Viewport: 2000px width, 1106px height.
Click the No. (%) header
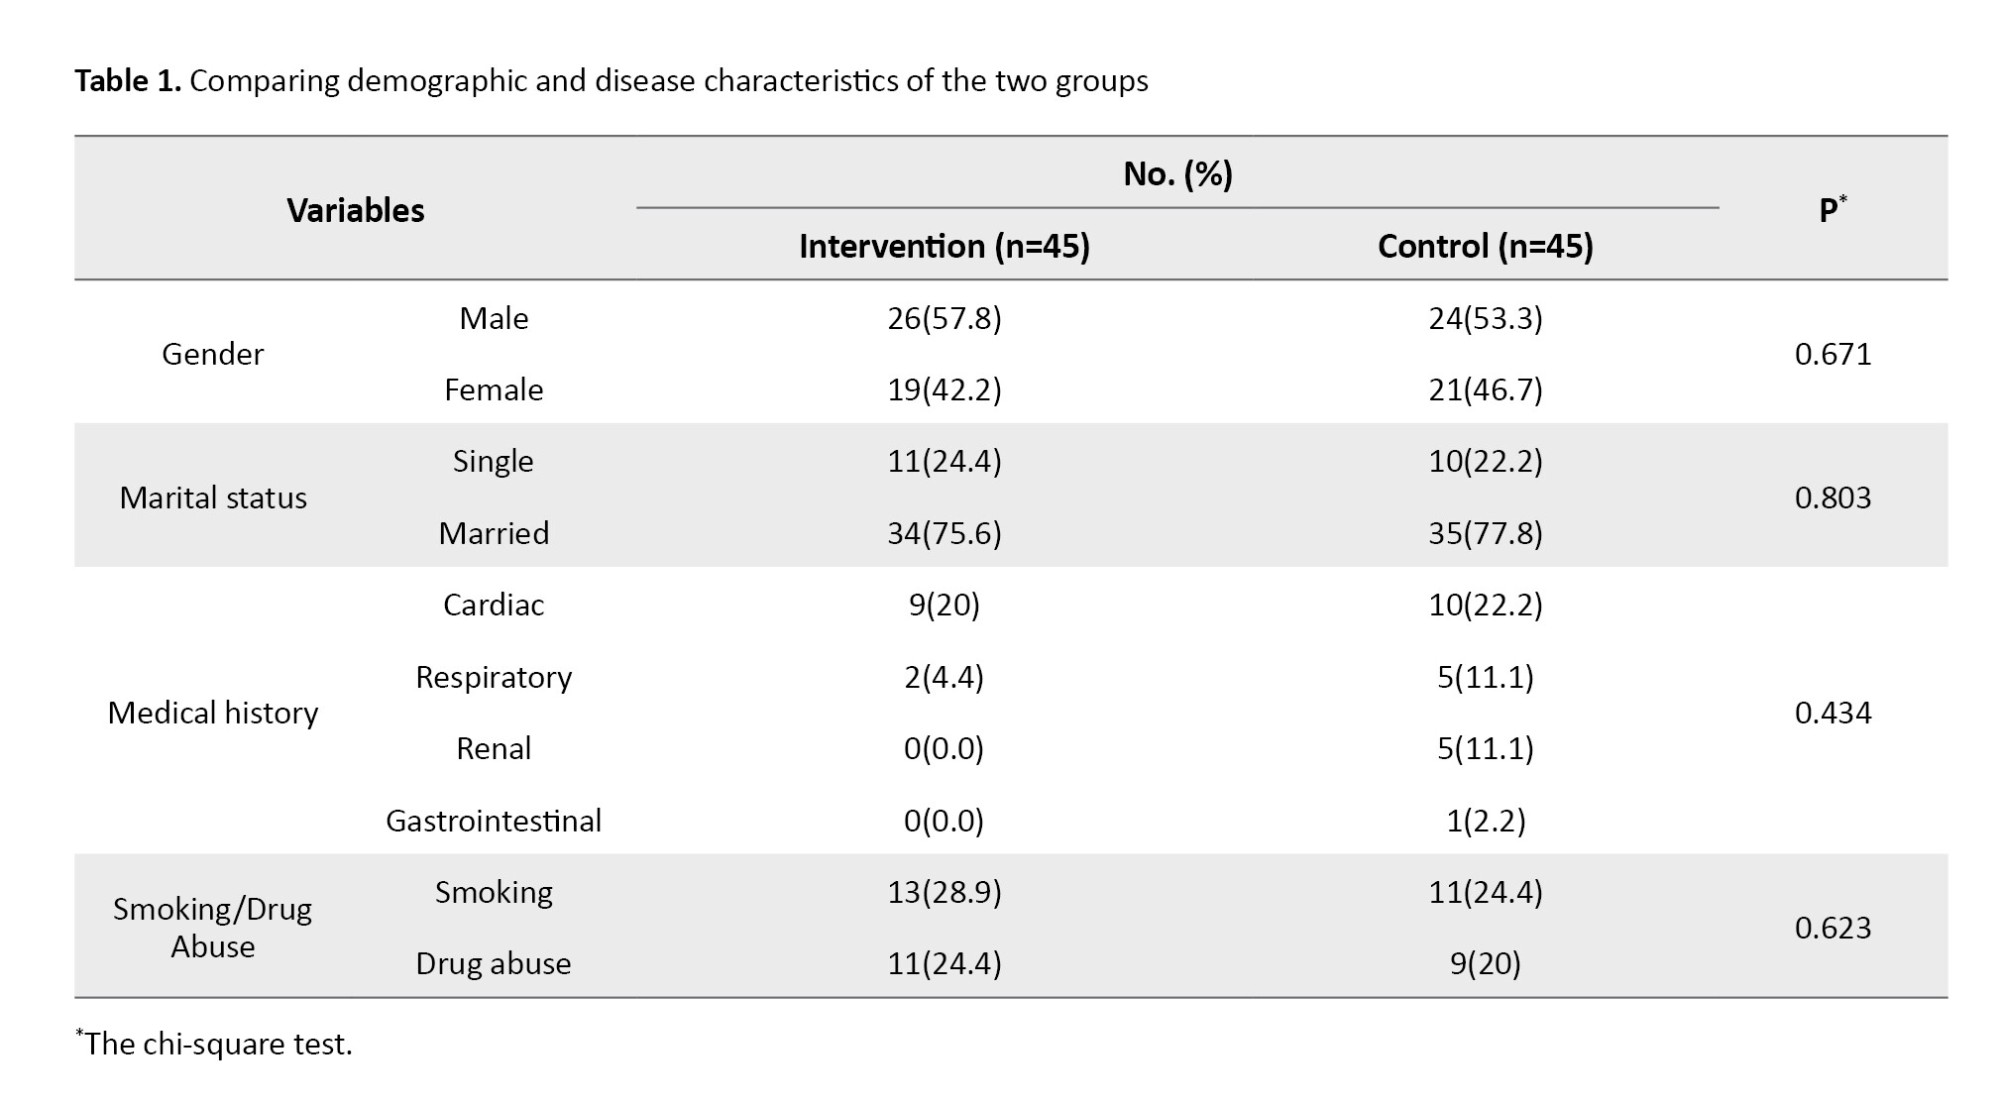tap(1177, 174)
